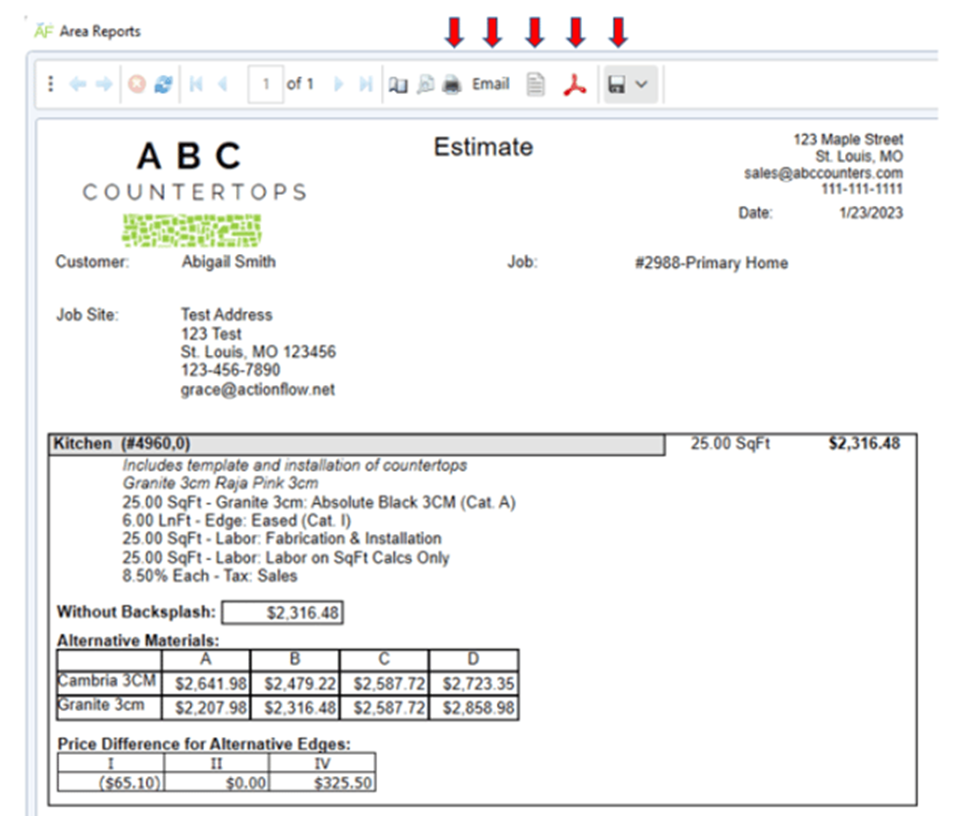Go to the previous page

223,83
